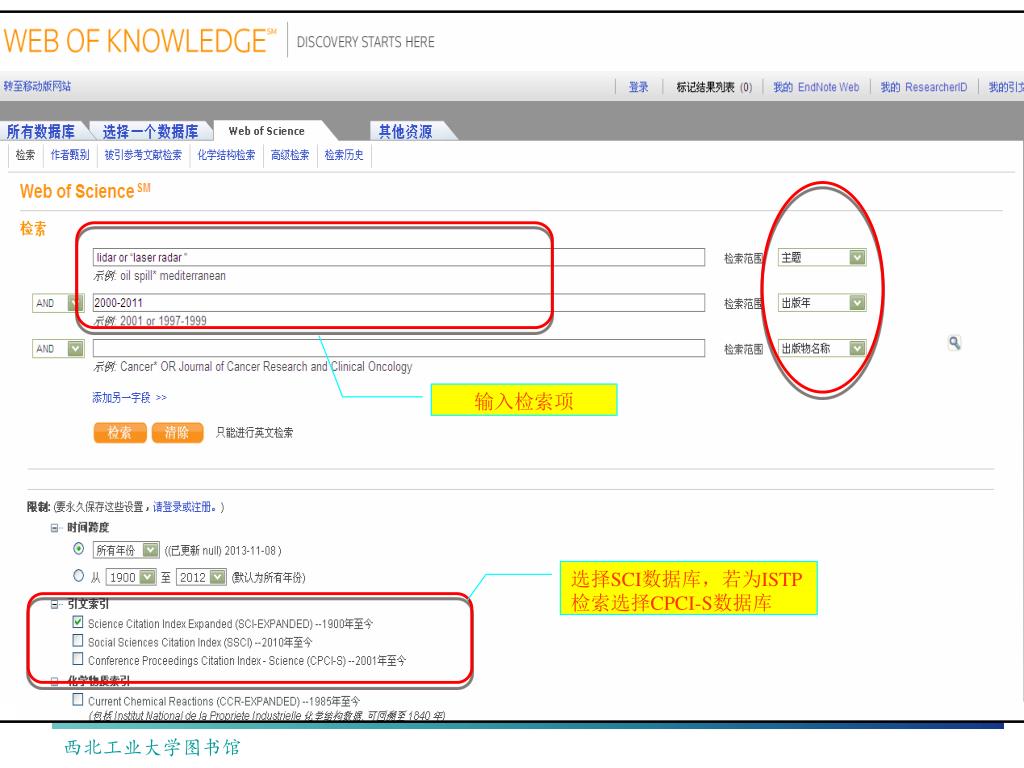The width and height of the screenshot is (1024, 768).
Task: Open the 化学结构检索 sub-tab
Action: pyautogui.click(x=226, y=155)
